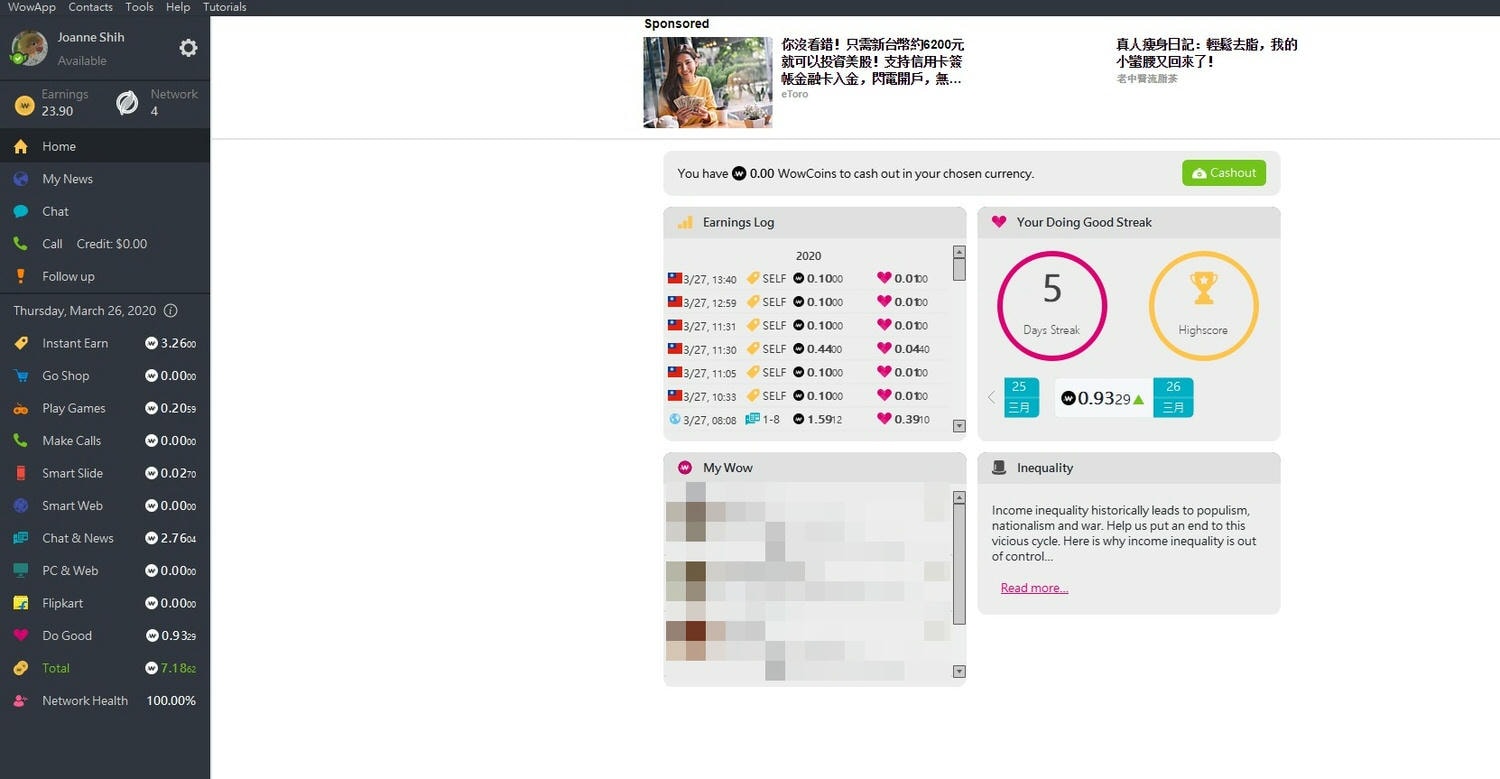Click the info icon beside Thursday date
Screen dimensions: 1500x779
(171, 311)
